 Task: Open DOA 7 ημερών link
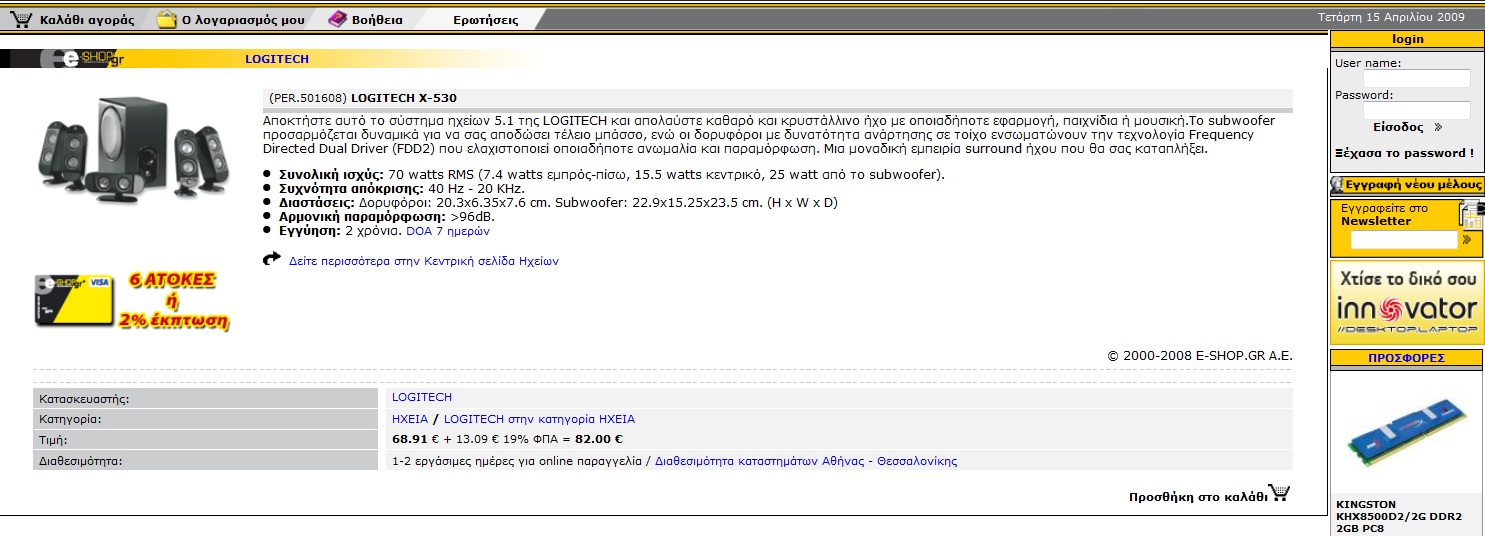point(448,231)
